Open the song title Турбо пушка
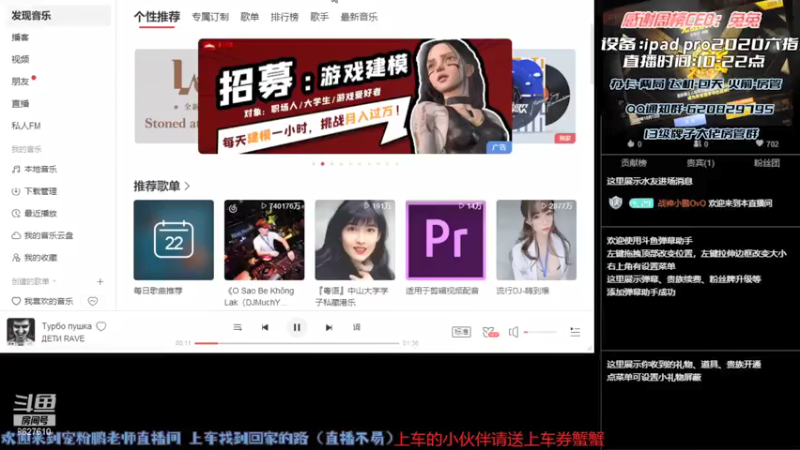The height and width of the screenshot is (450, 800). (67, 326)
